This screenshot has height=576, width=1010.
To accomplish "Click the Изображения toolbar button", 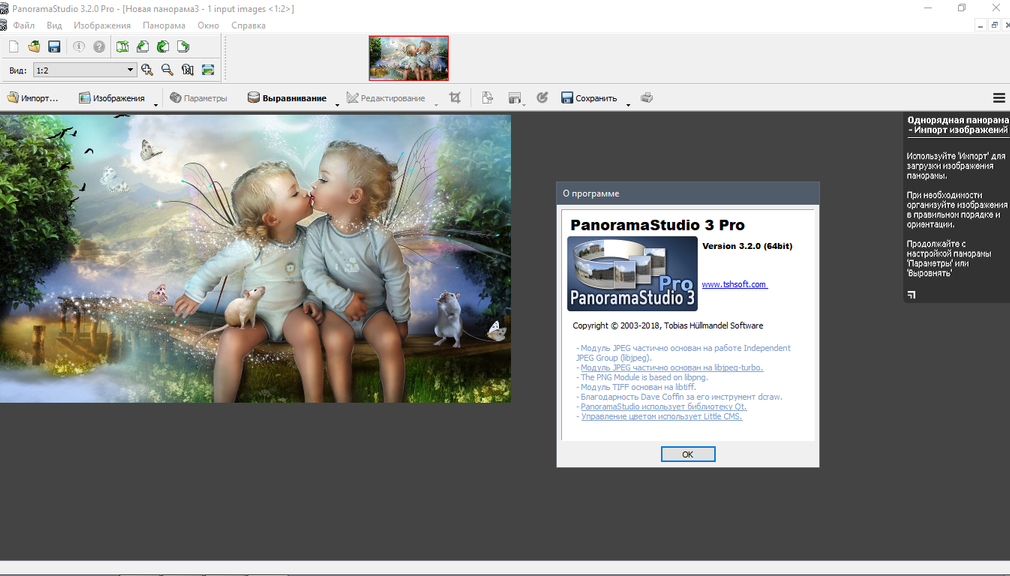I will (111, 98).
